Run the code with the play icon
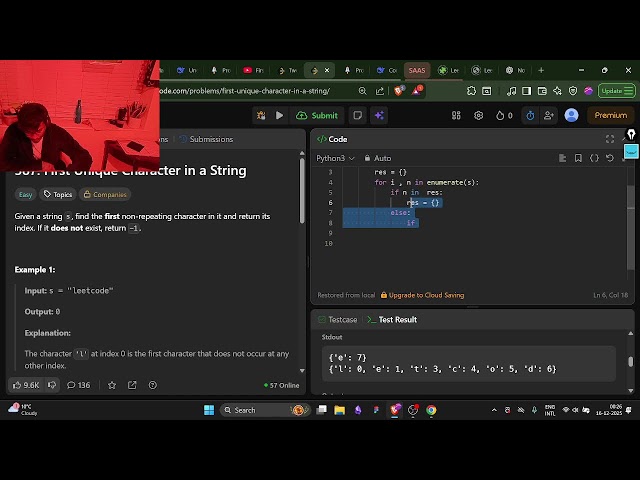The image size is (640, 480). (x=279, y=115)
